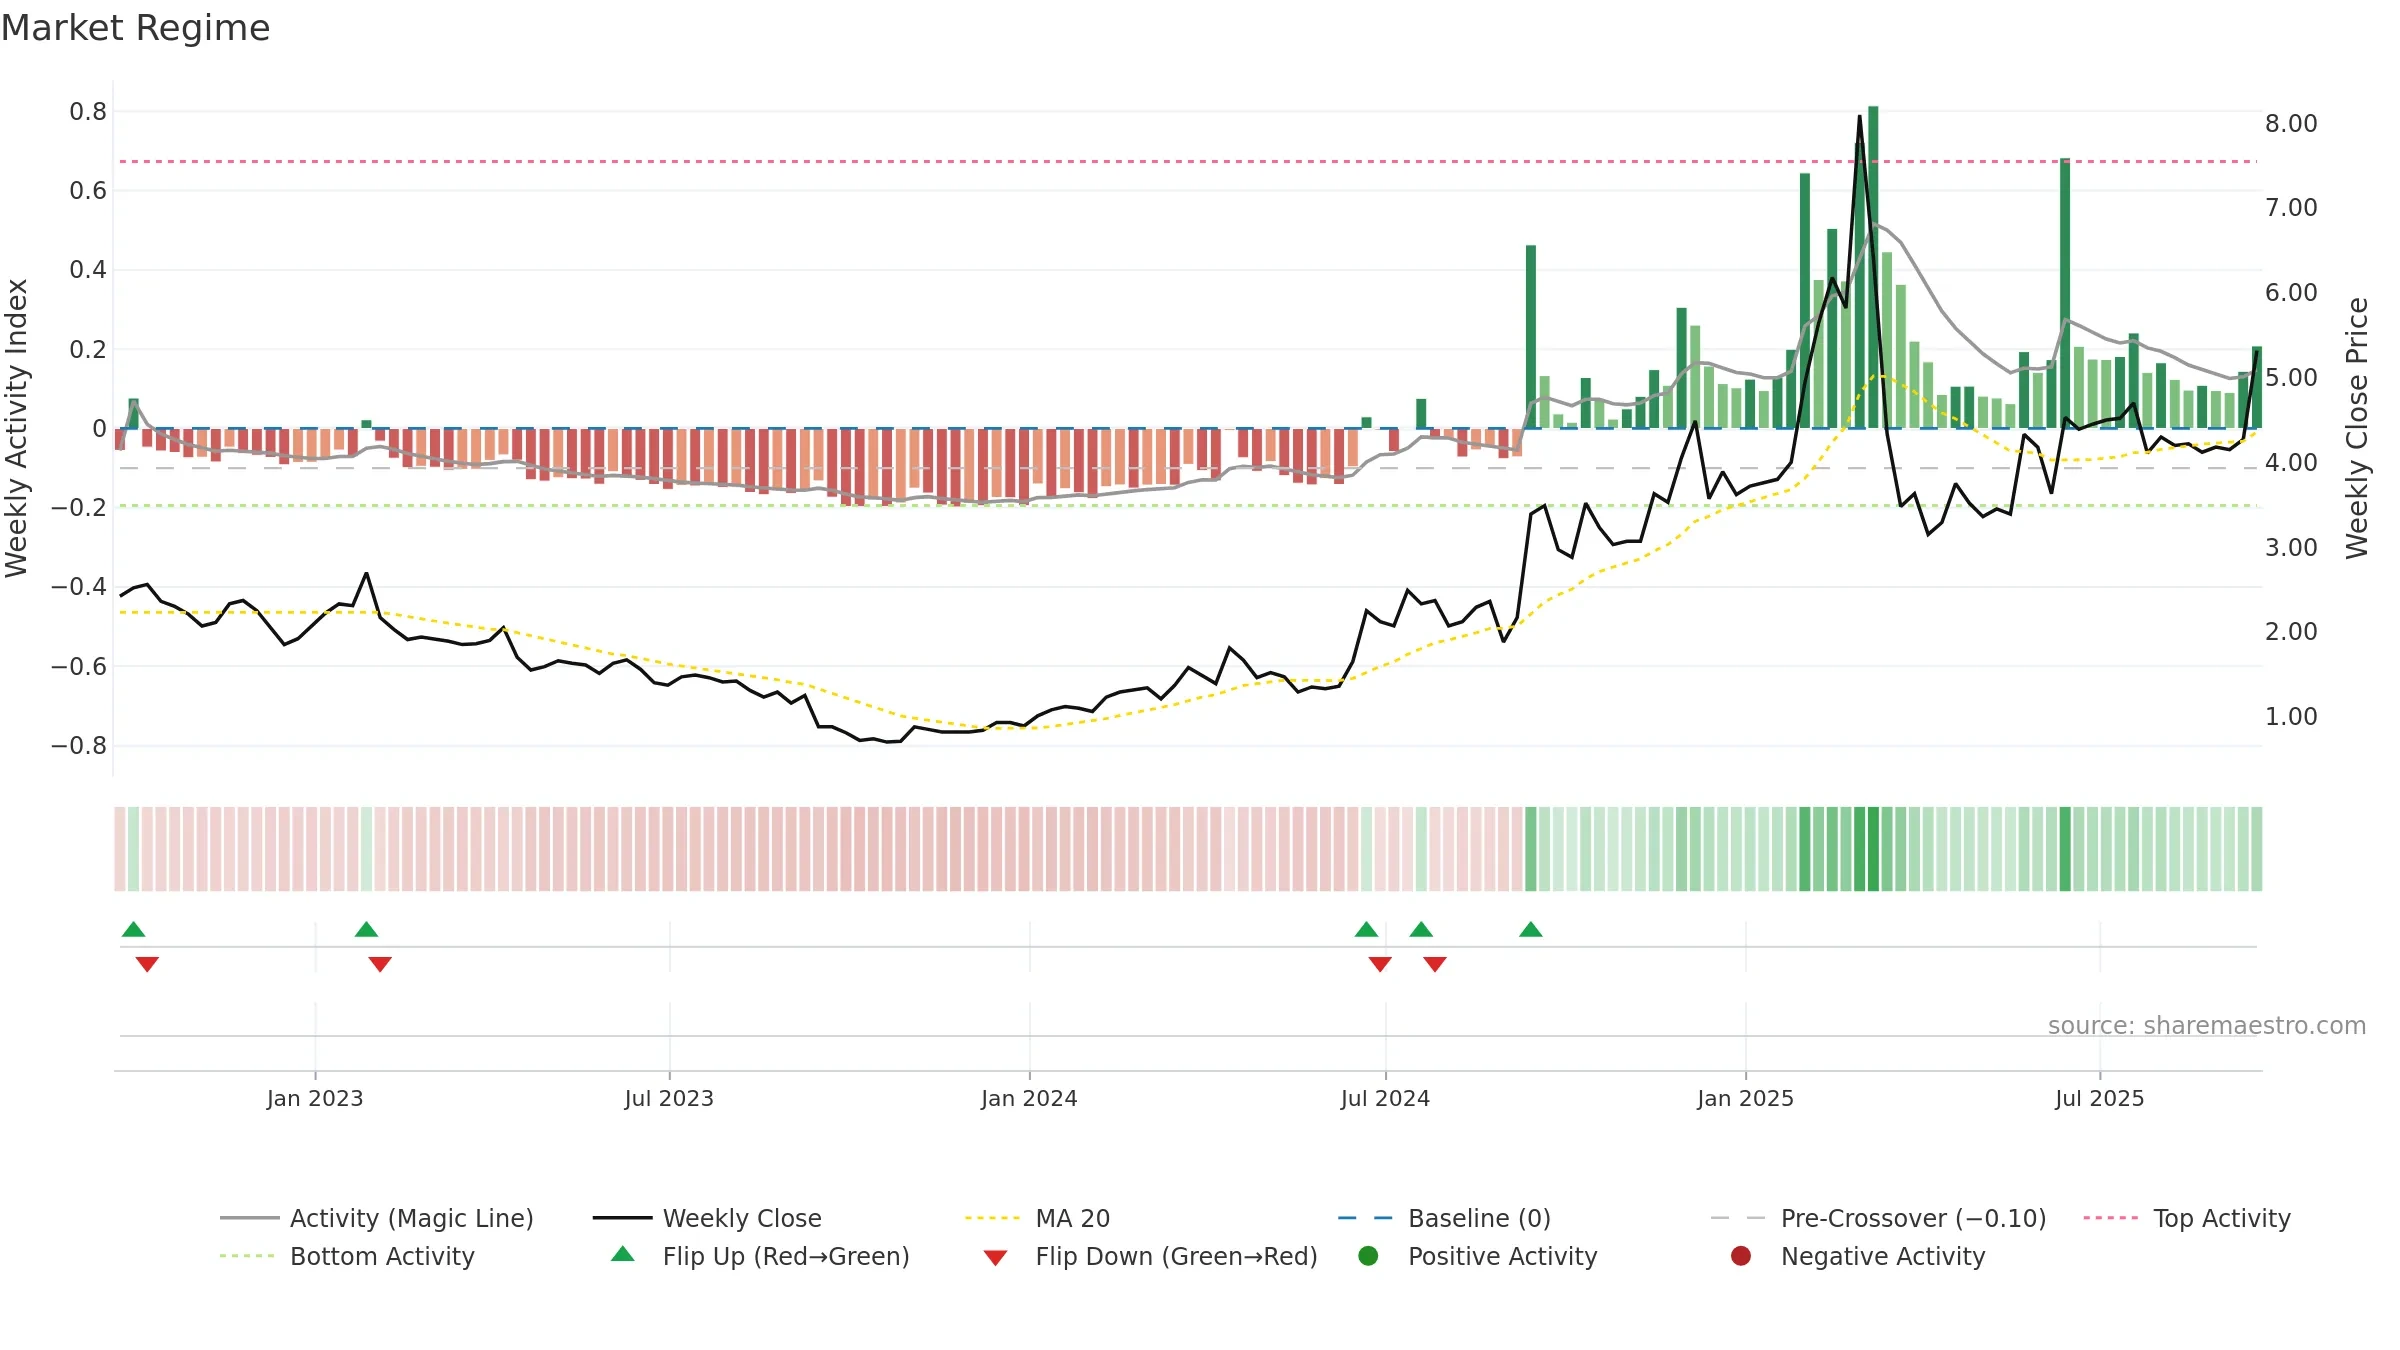The image size is (2400, 1350).
Task: Toggle Flip Up (Red→Green) legend entry
Action: pos(760,1256)
